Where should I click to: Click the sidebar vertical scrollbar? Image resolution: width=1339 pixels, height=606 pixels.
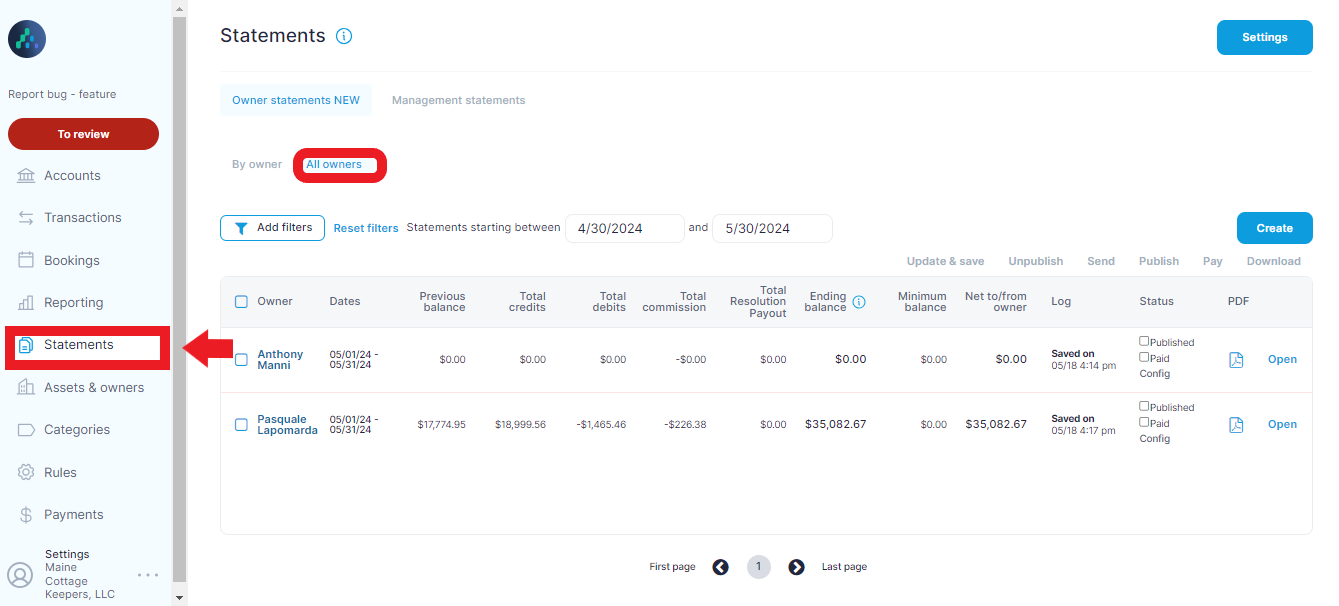179,300
